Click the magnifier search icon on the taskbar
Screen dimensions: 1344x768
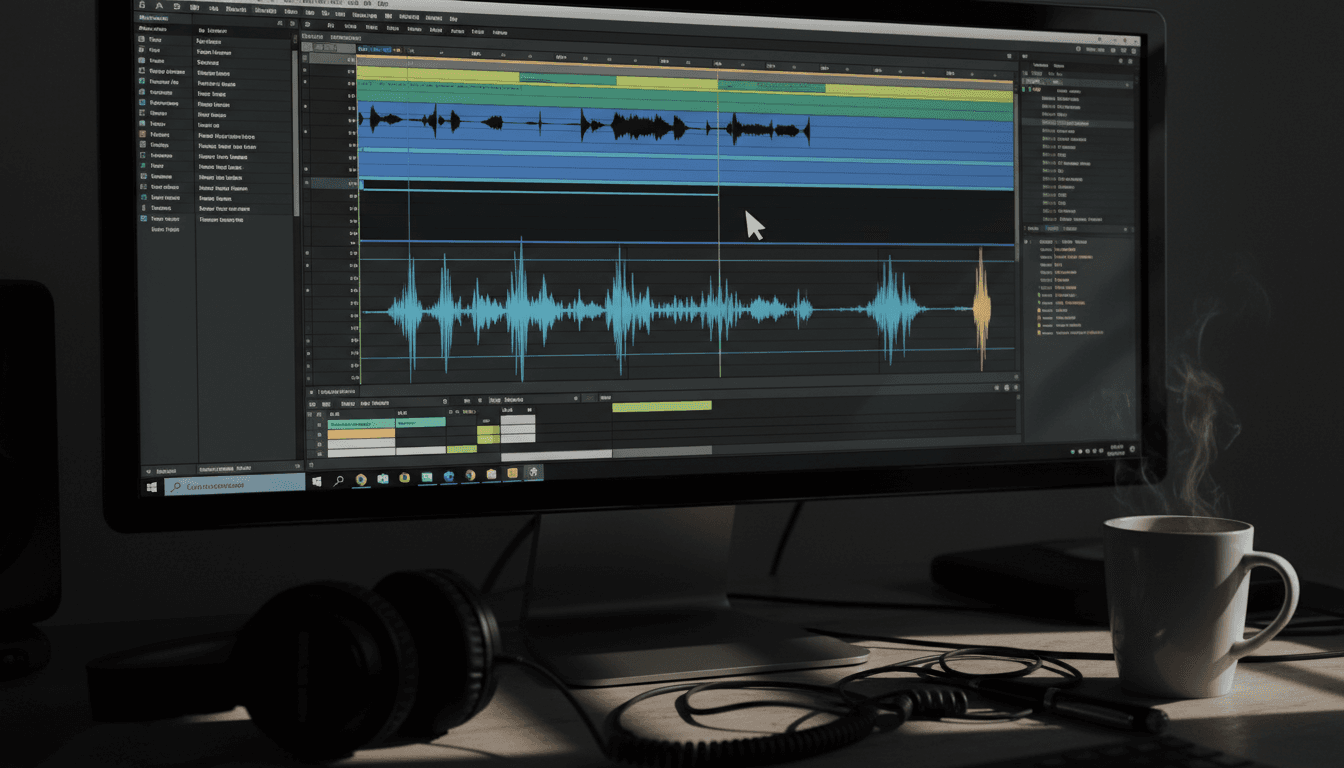339,481
